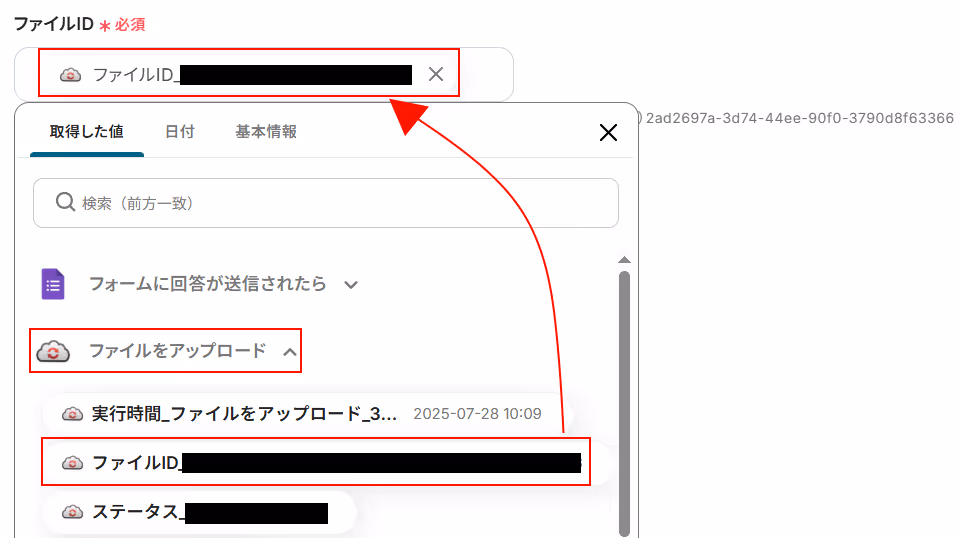961x538 pixels.
Task: Expand フォームに回答が送信されたら section chevron
Action: coord(351,284)
